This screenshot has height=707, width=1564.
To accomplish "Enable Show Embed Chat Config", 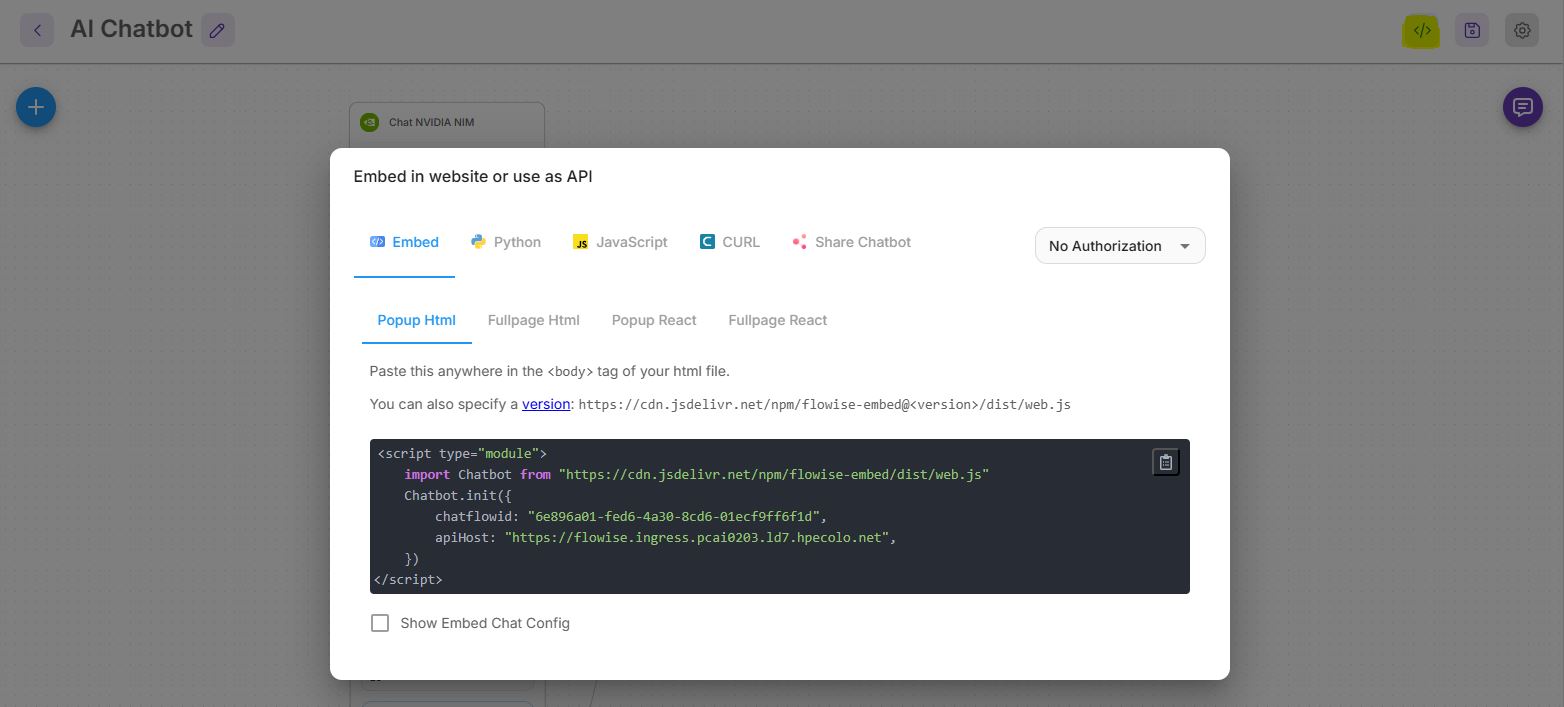I will 380,622.
